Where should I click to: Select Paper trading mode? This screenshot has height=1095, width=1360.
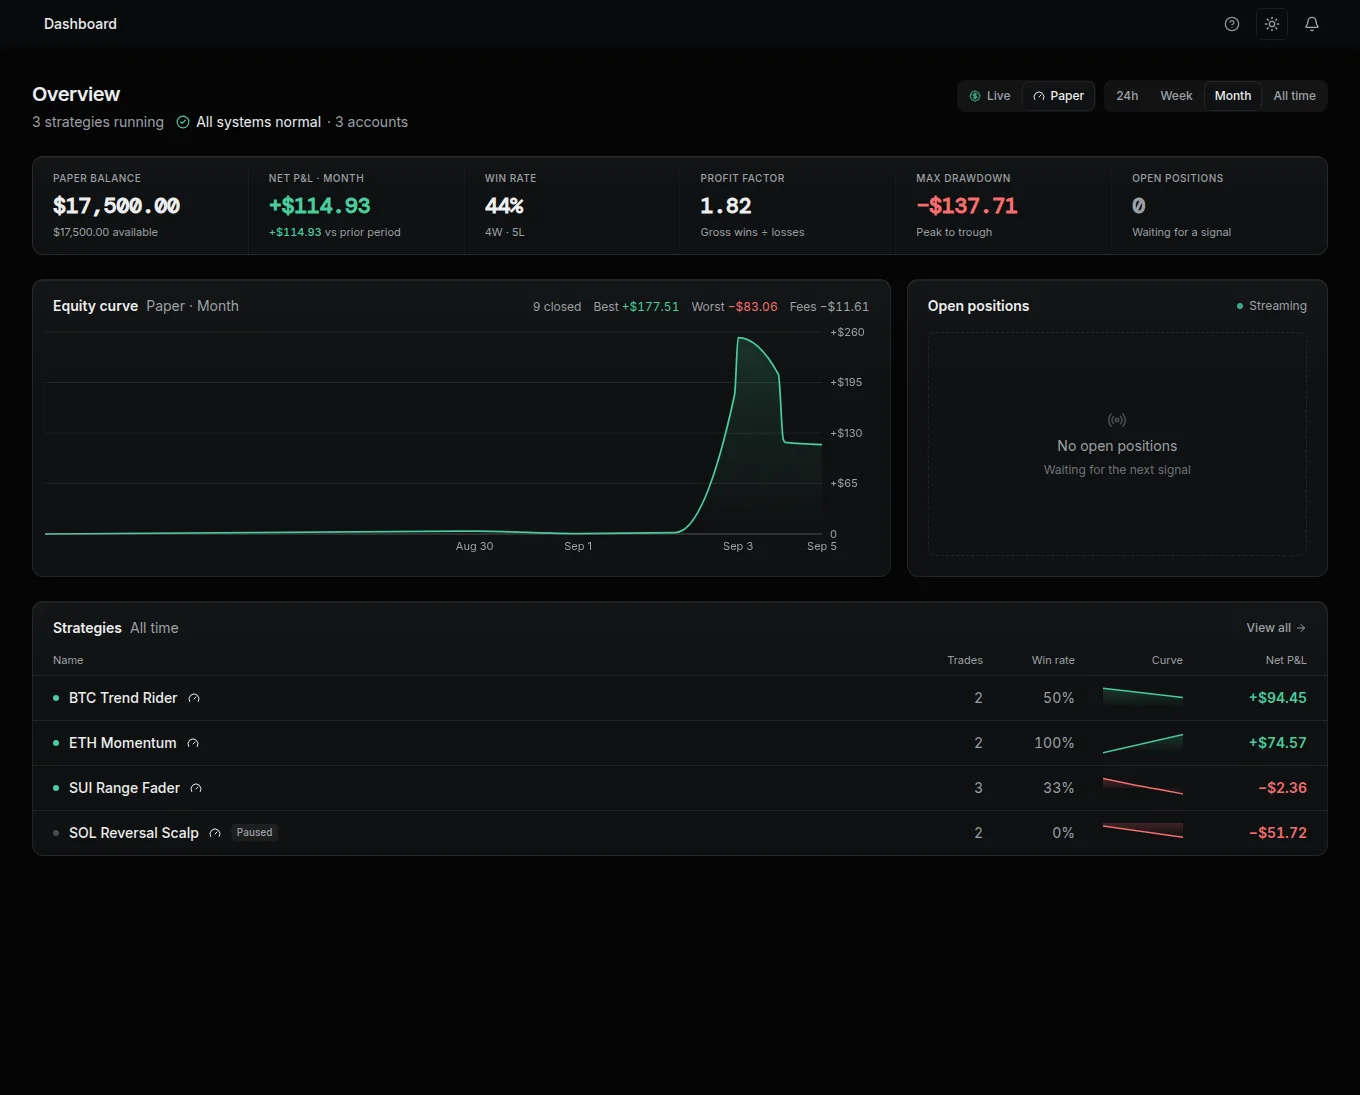[1058, 96]
